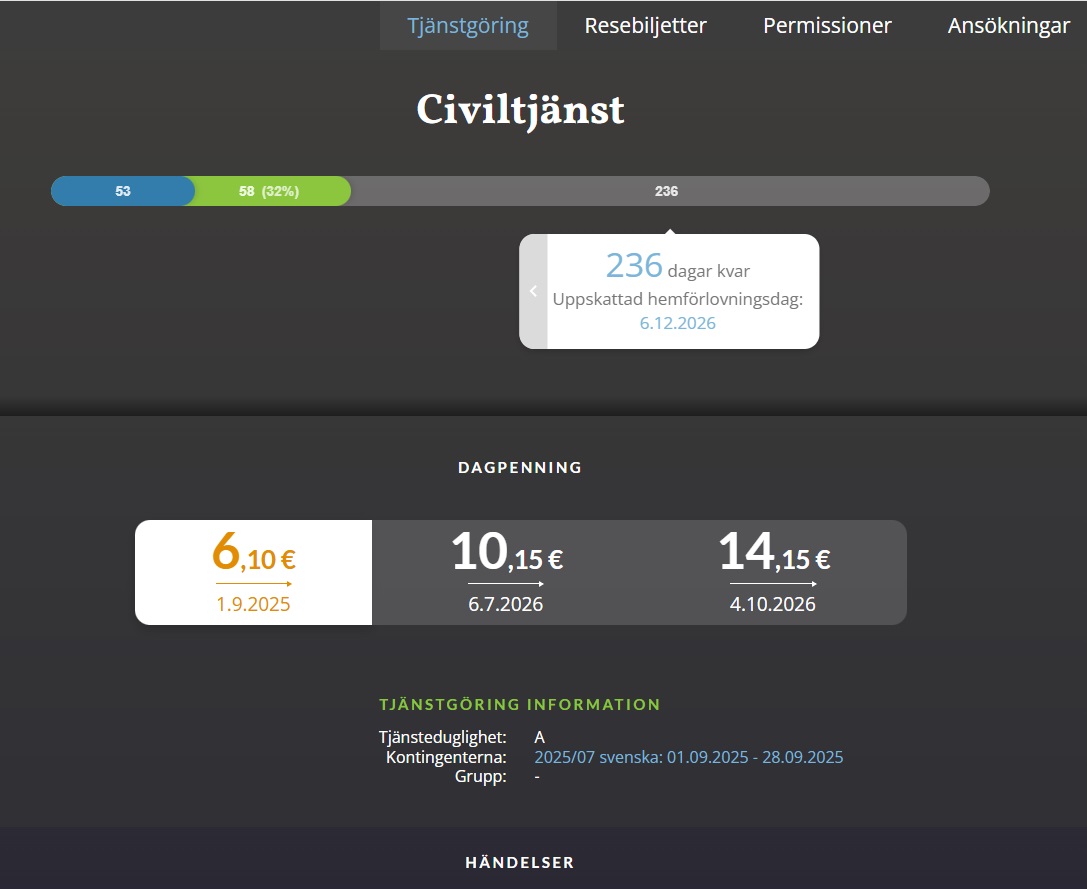This screenshot has height=889, width=1087.
Task: Click the Händelser section heading
Action: (520, 862)
